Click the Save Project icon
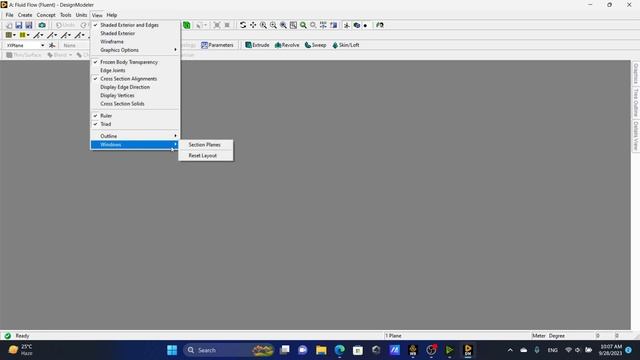640x360 pixels. tap(19, 25)
